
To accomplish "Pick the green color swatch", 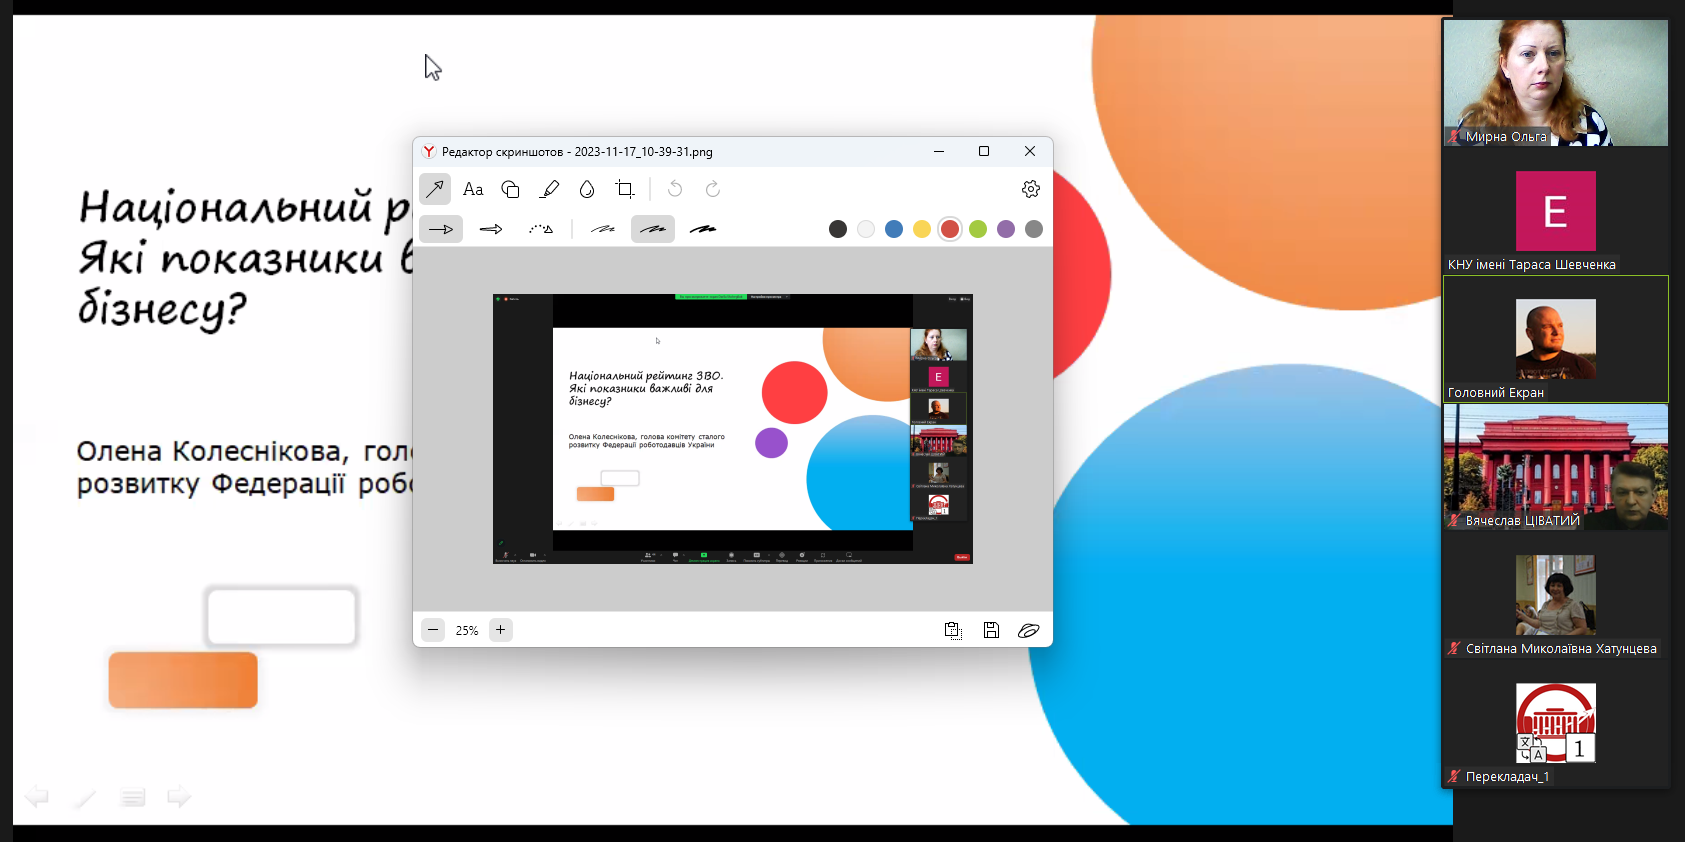I will point(978,229).
